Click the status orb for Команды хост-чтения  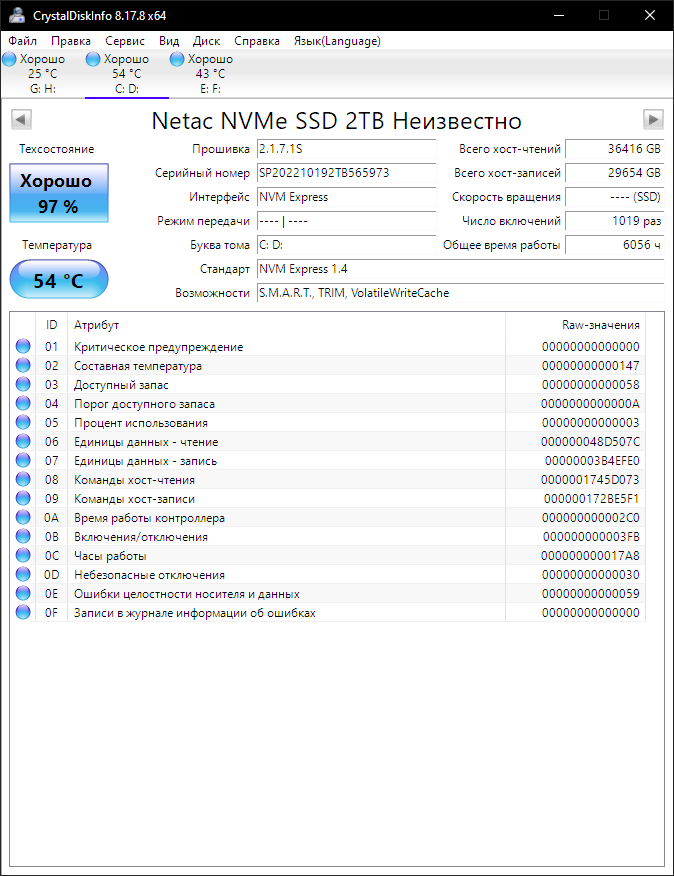(x=23, y=479)
